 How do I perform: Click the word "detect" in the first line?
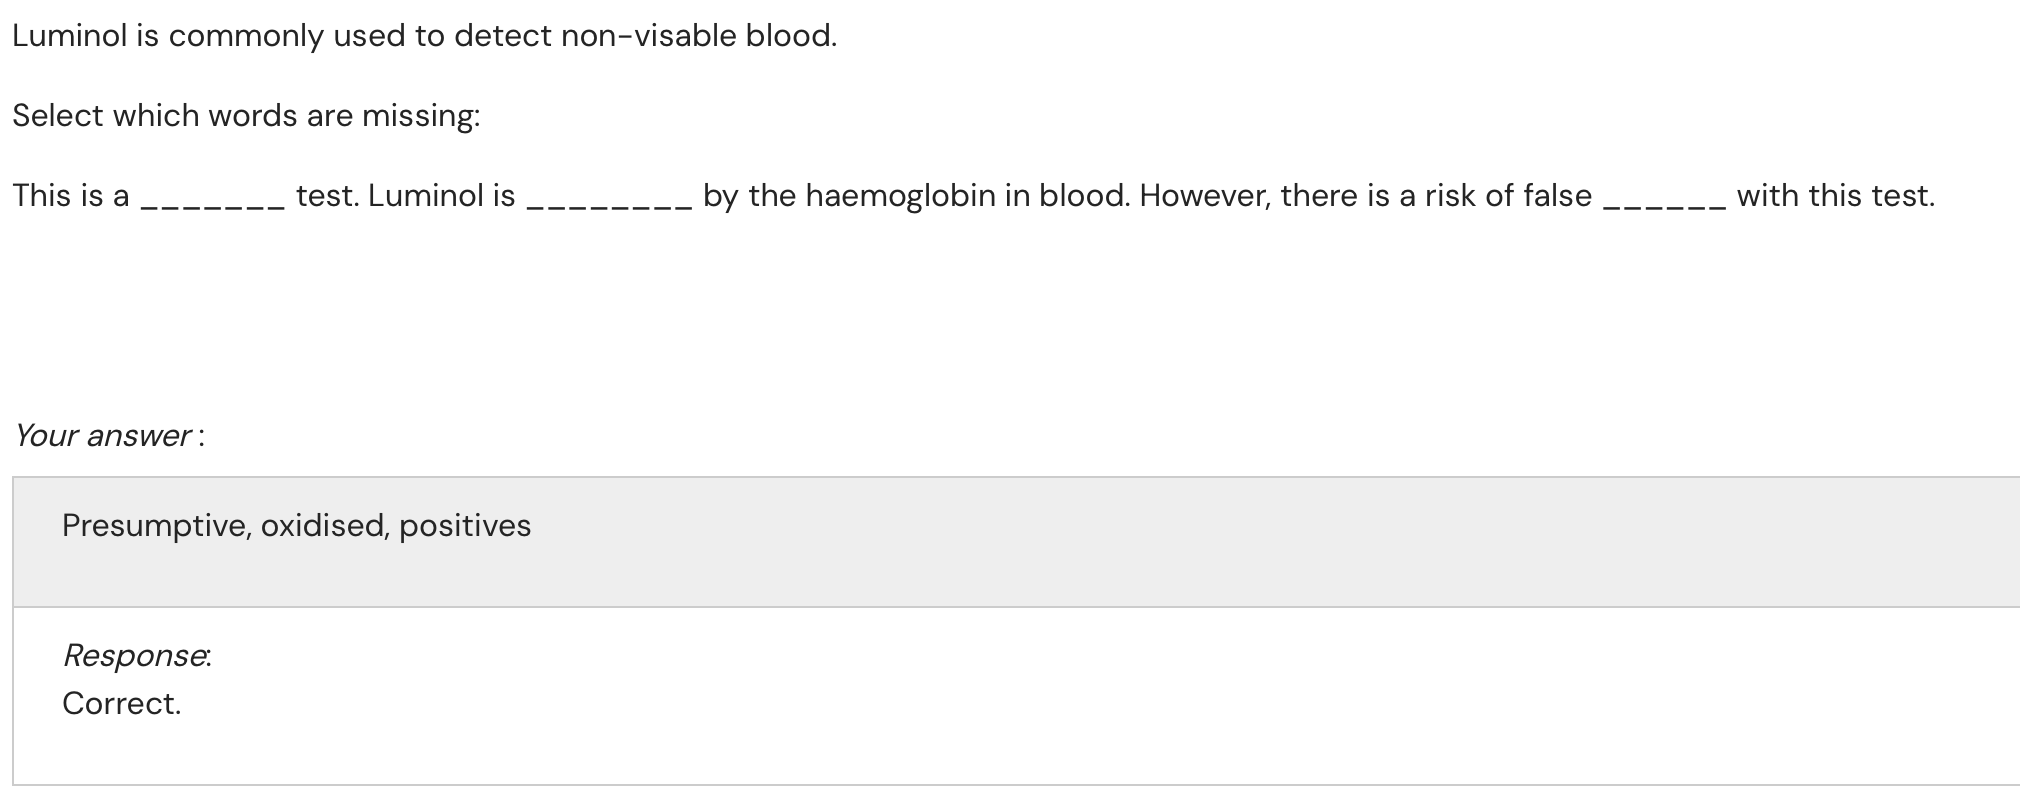(x=501, y=36)
